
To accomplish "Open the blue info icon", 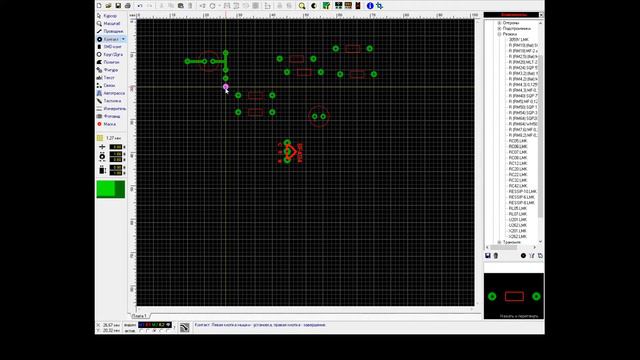I will click(370, 6).
